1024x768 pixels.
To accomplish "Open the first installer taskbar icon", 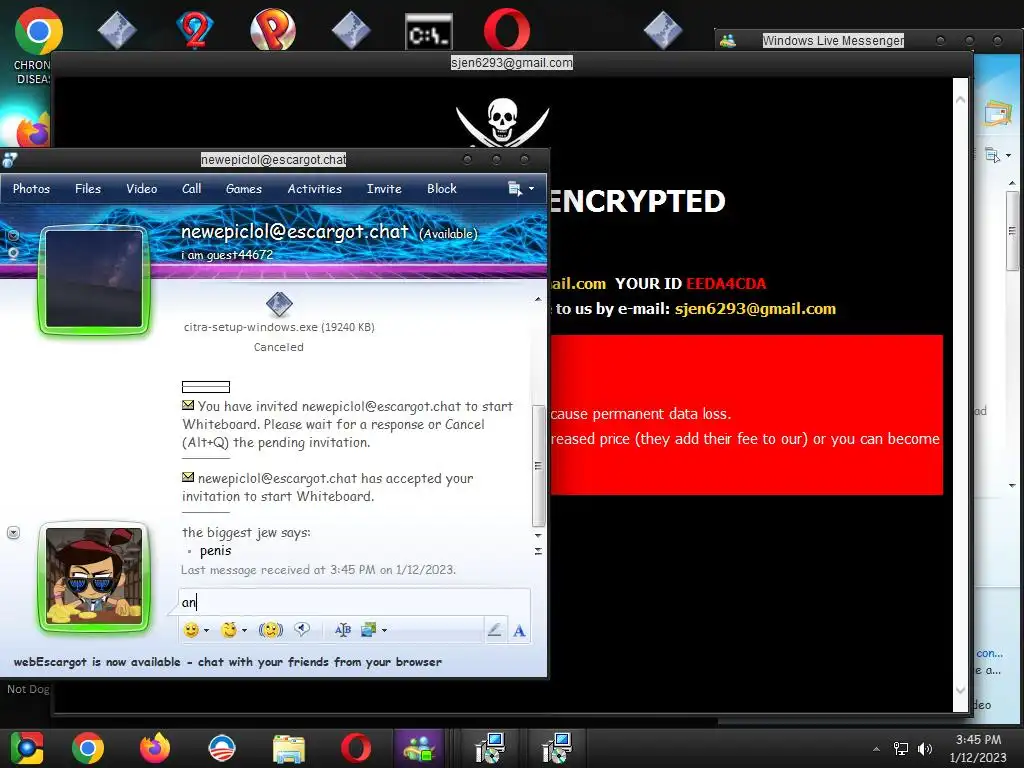I will pos(489,748).
